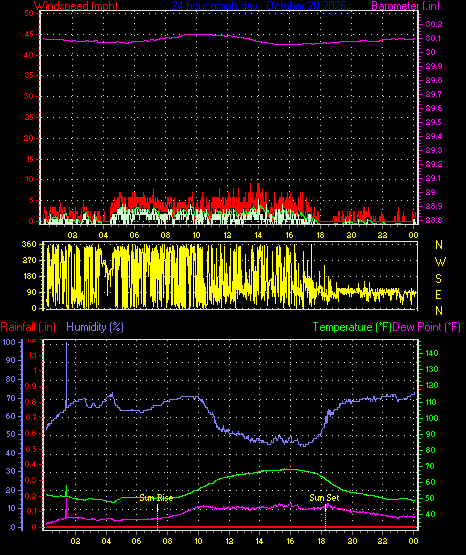
Task: Click the 360 wind direction value
Action: click(29, 244)
